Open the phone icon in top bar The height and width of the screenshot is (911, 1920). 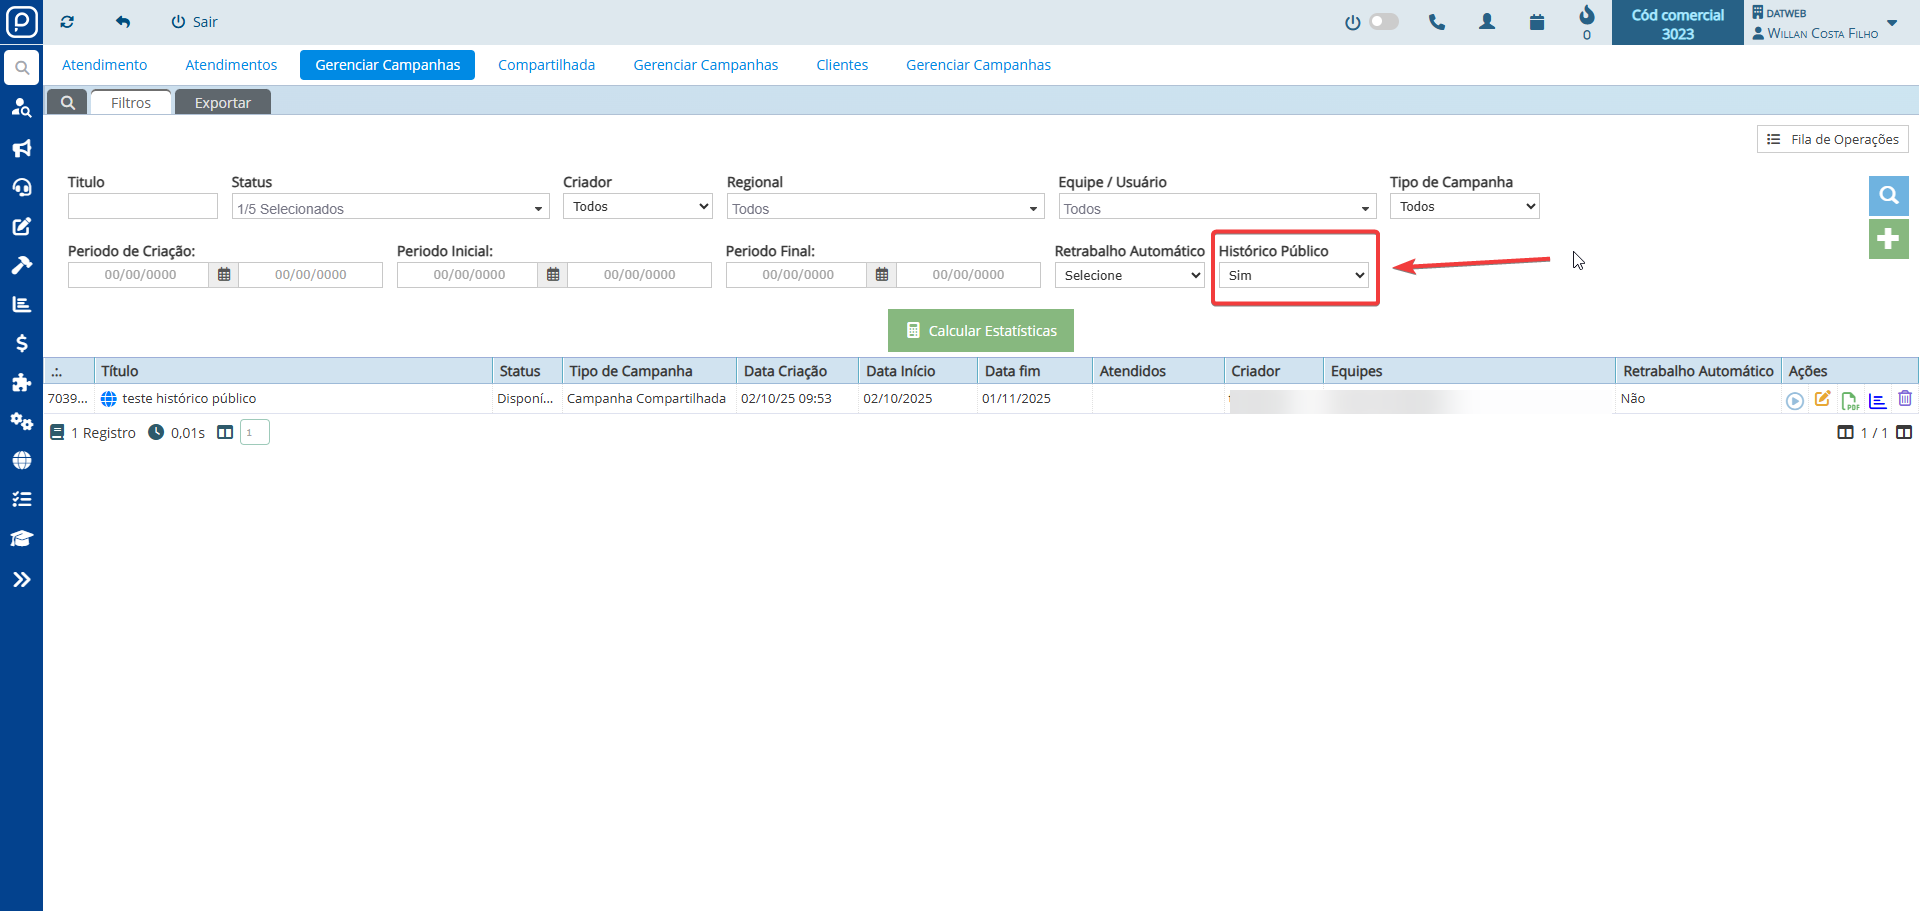(1437, 22)
